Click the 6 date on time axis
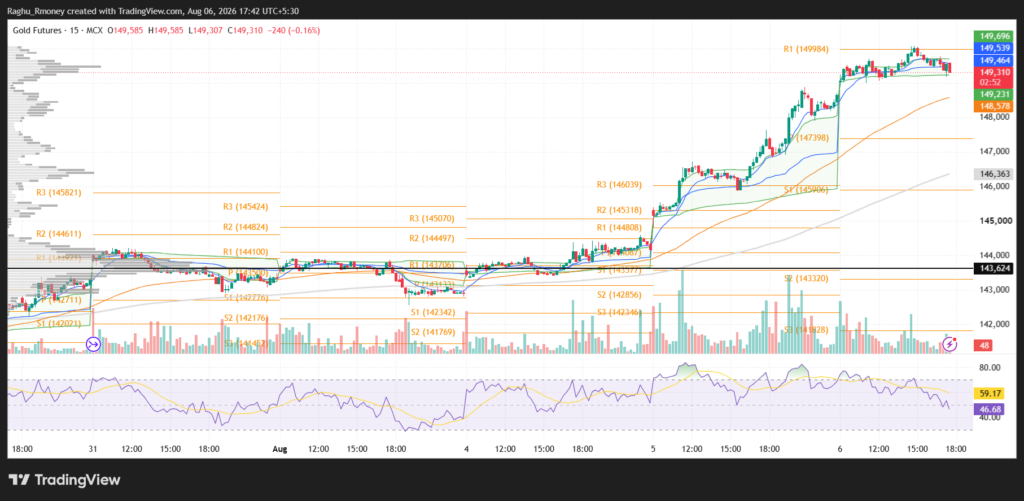Image resolution: width=1024 pixels, height=501 pixels. coord(840,449)
